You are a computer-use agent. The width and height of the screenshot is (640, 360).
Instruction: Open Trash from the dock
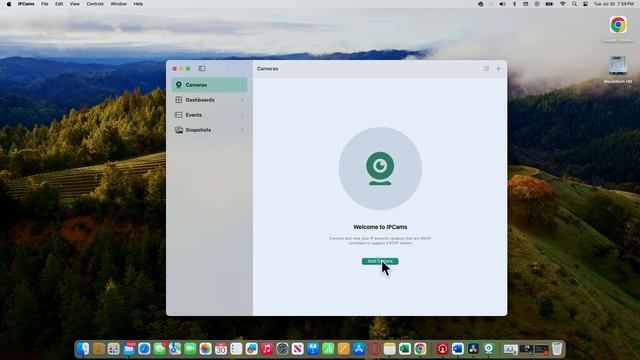pyautogui.click(x=557, y=349)
